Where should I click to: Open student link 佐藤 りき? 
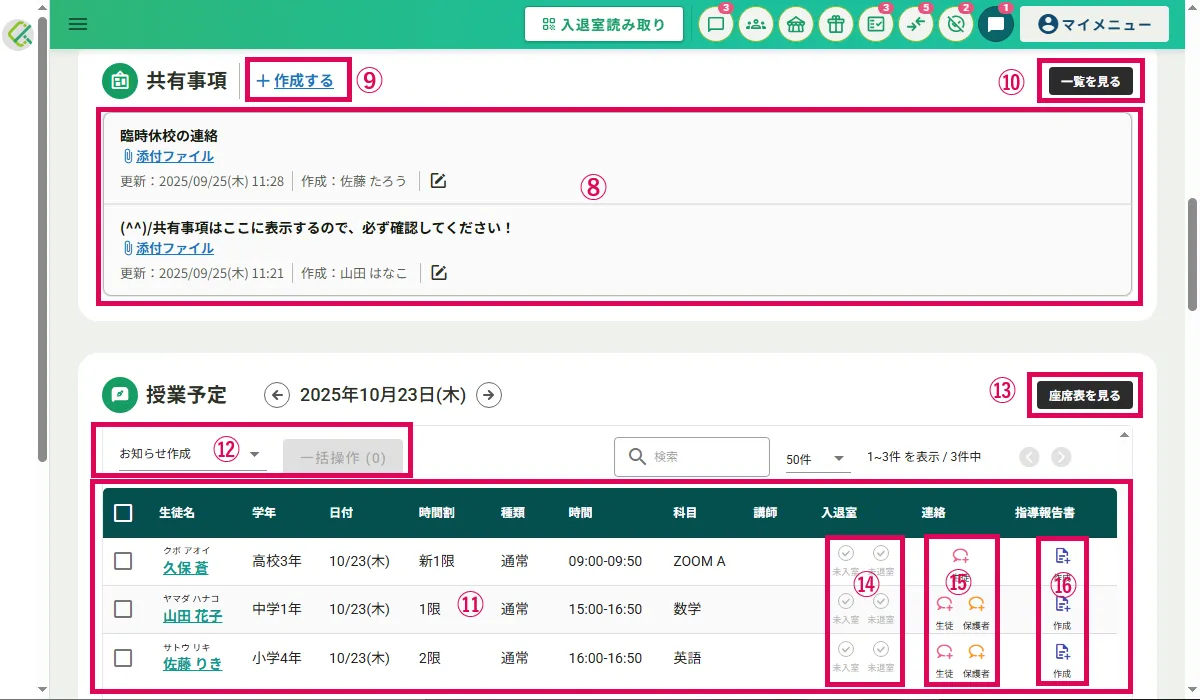tap(192, 664)
